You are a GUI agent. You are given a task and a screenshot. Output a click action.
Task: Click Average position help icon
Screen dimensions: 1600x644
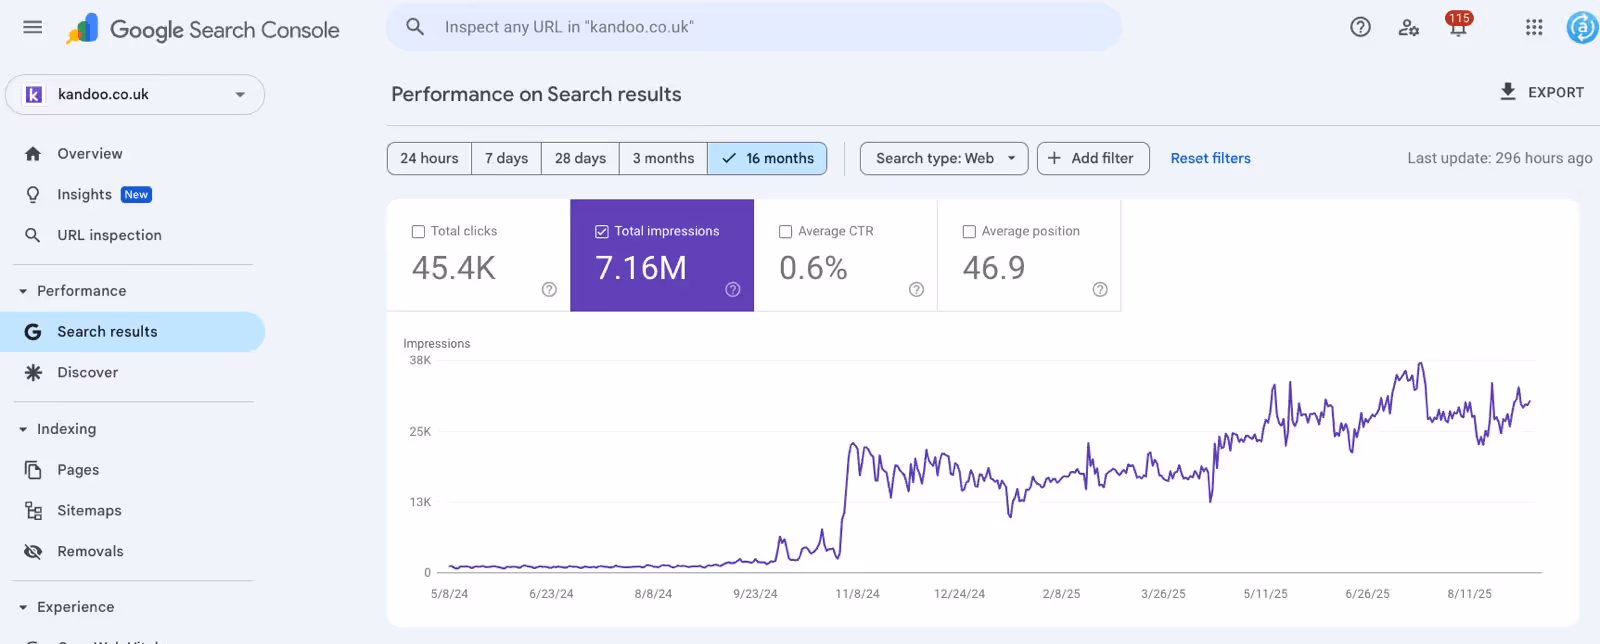point(1100,289)
